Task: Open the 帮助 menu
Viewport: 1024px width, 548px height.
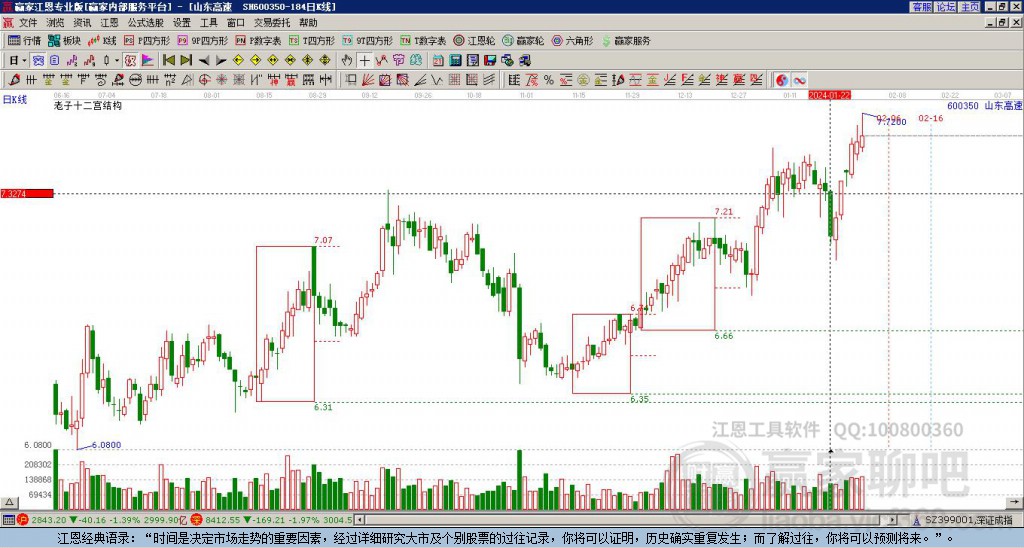Action: (308, 23)
